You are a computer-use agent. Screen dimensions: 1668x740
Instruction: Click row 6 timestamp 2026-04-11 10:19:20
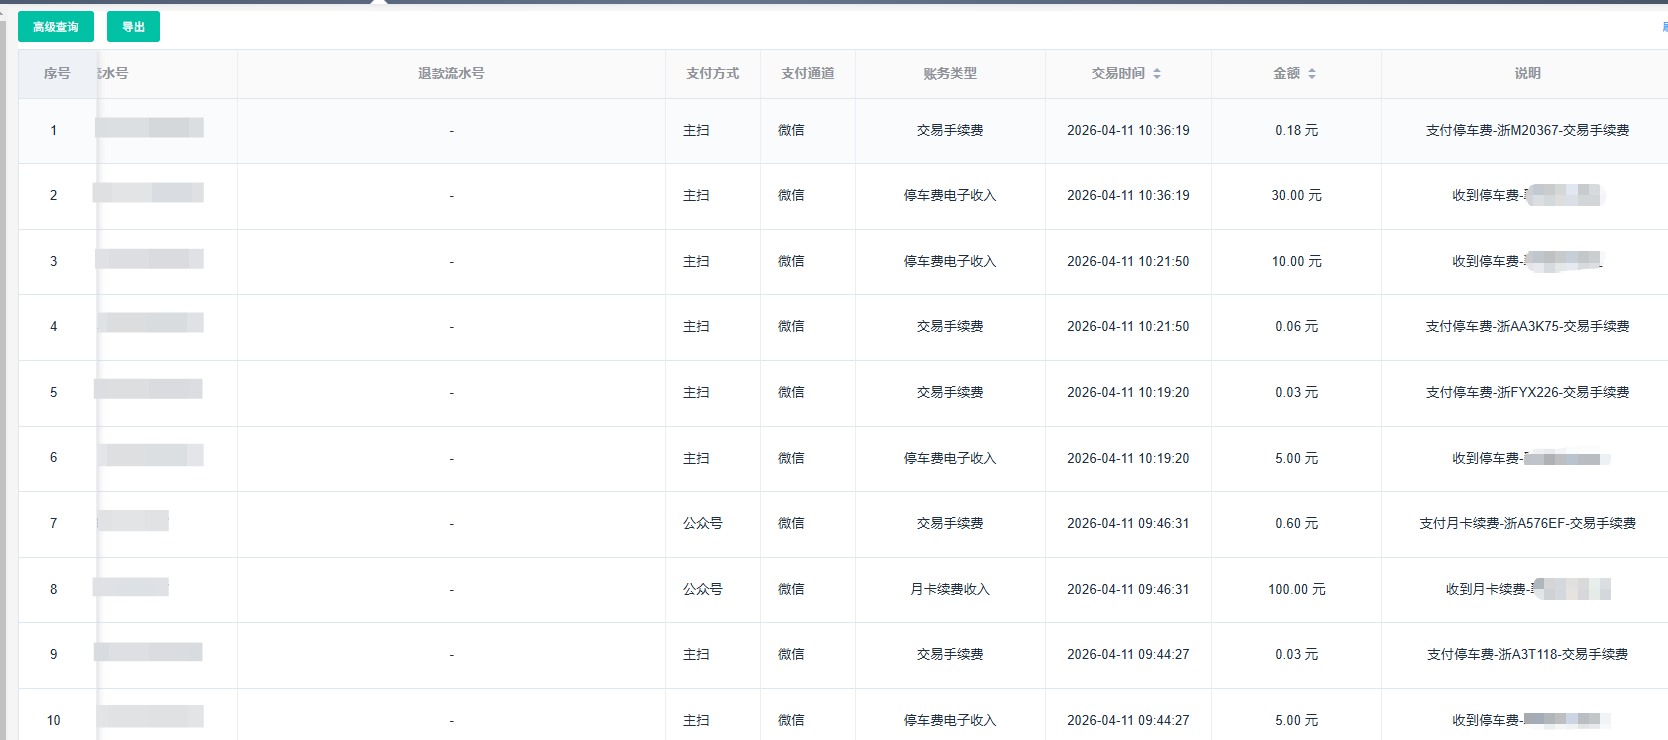coord(1128,458)
